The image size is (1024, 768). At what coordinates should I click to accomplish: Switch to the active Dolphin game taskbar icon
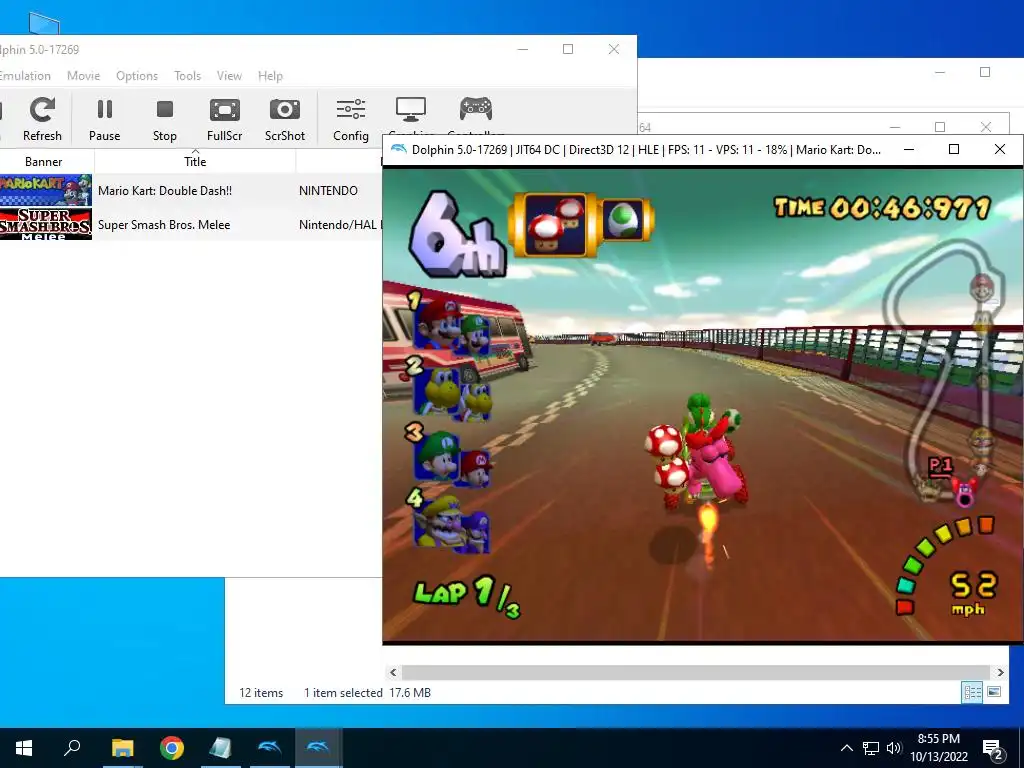click(319, 748)
